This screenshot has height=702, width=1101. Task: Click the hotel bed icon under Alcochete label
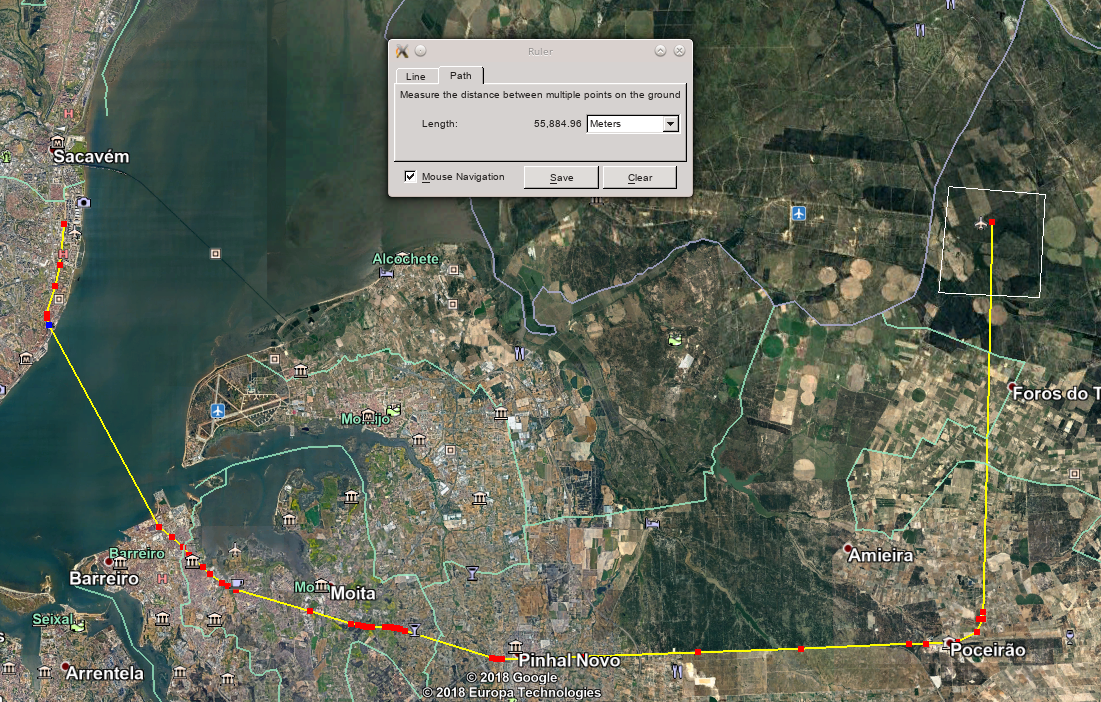coord(385,272)
